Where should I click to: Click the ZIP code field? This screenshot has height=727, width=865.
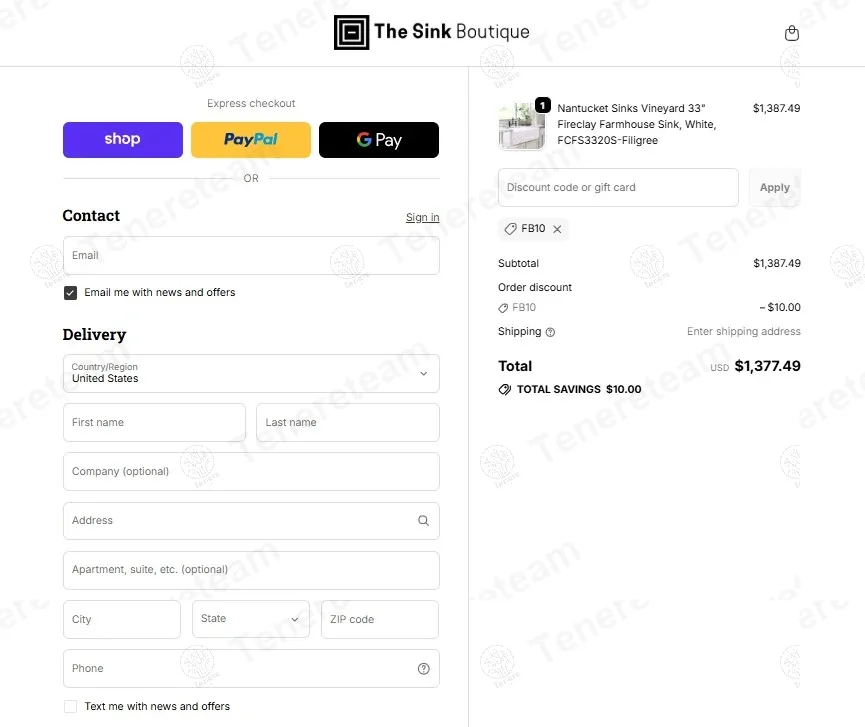380,619
